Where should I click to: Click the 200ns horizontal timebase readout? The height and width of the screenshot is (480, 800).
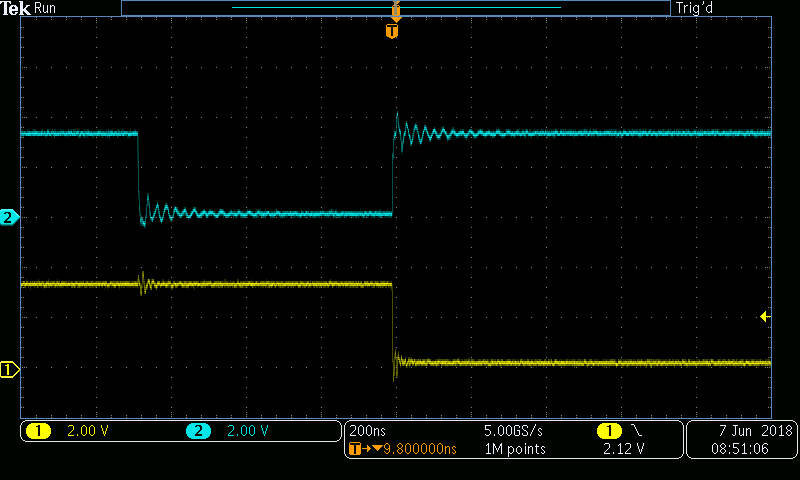(367, 431)
